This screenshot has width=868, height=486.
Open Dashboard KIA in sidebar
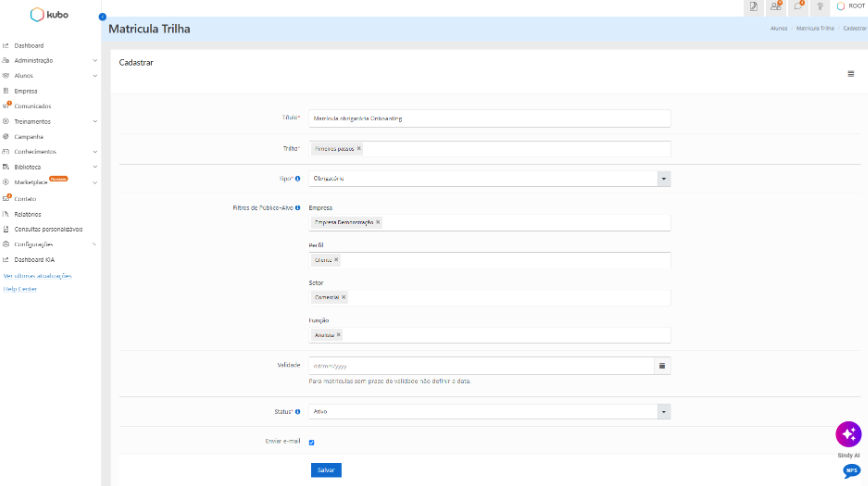pos(34,260)
